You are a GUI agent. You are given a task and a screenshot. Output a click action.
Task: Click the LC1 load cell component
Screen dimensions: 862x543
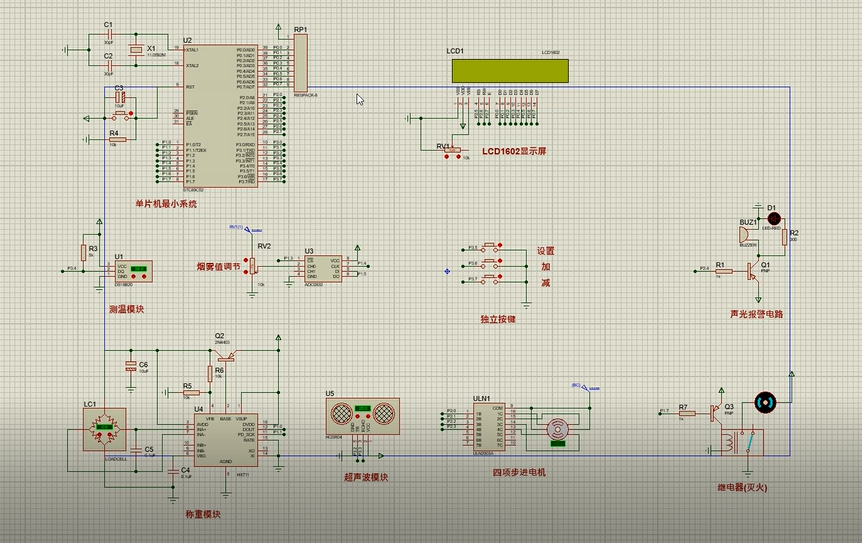103,429
